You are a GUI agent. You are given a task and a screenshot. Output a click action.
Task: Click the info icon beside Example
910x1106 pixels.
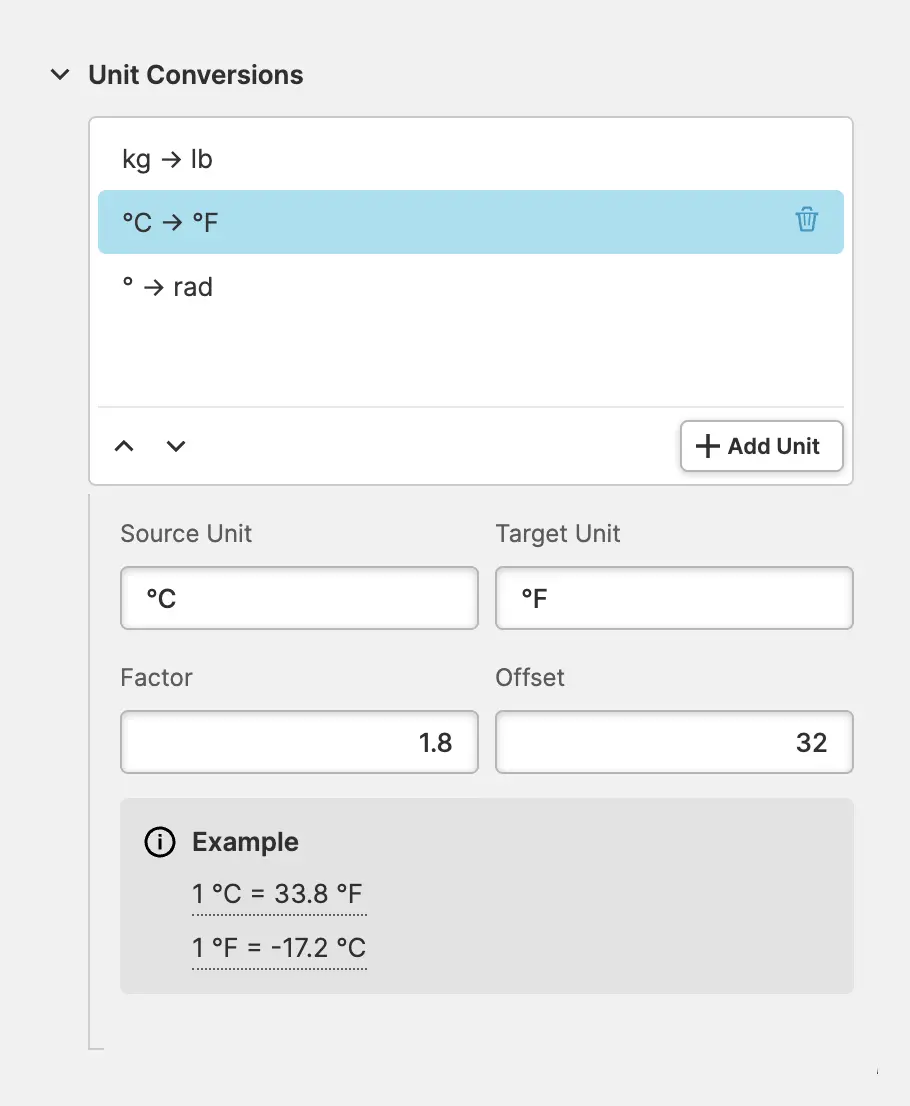pyautogui.click(x=160, y=842)
